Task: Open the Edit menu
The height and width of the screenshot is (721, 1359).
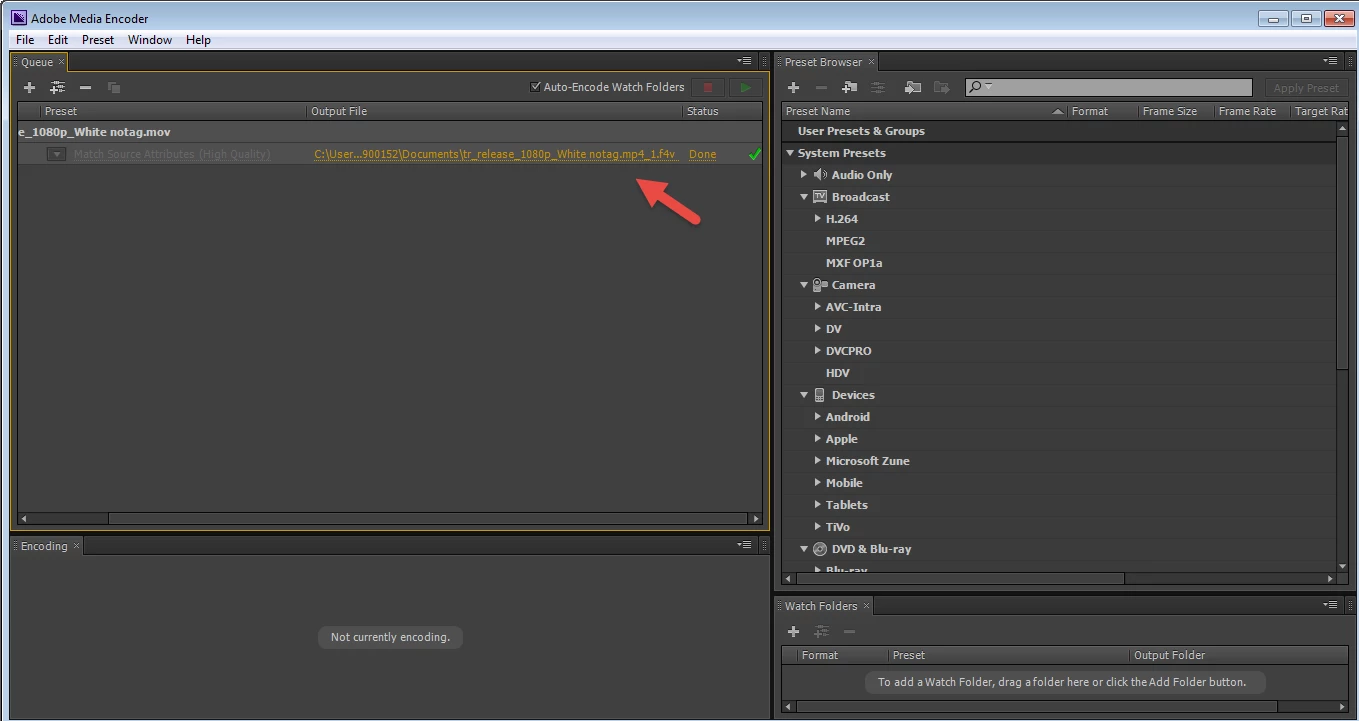Action: click(x=58, y=40)
